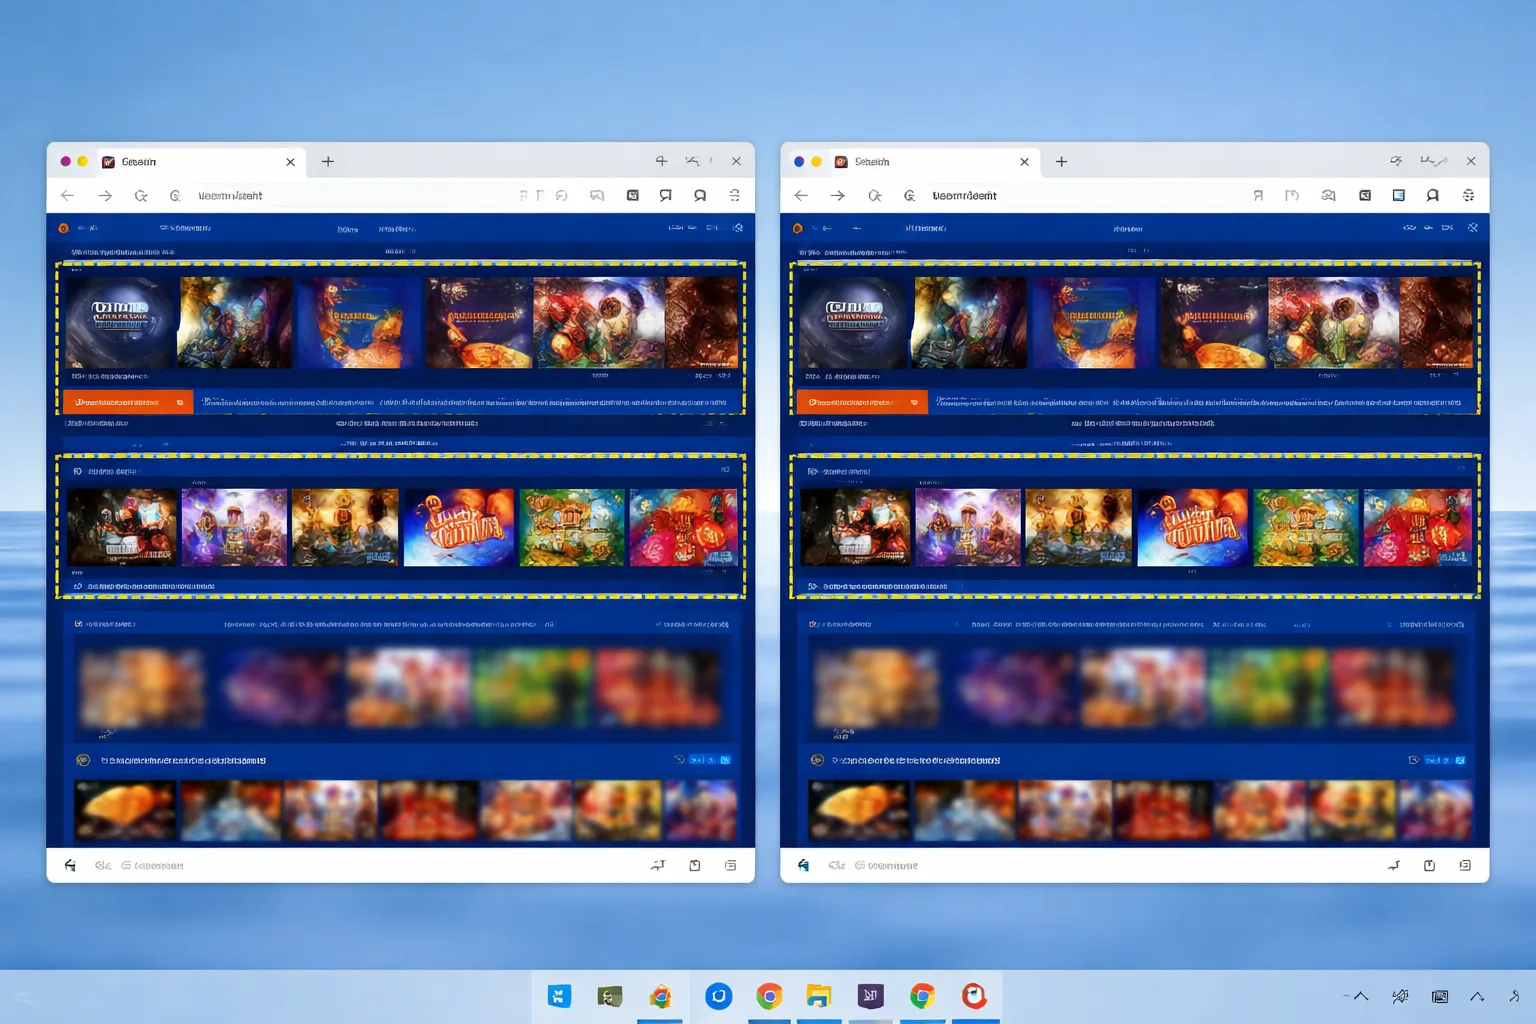Open the purple app icon on the taskbar
Viewport: 1536px width, 1024px height.
tap(871, 996)
